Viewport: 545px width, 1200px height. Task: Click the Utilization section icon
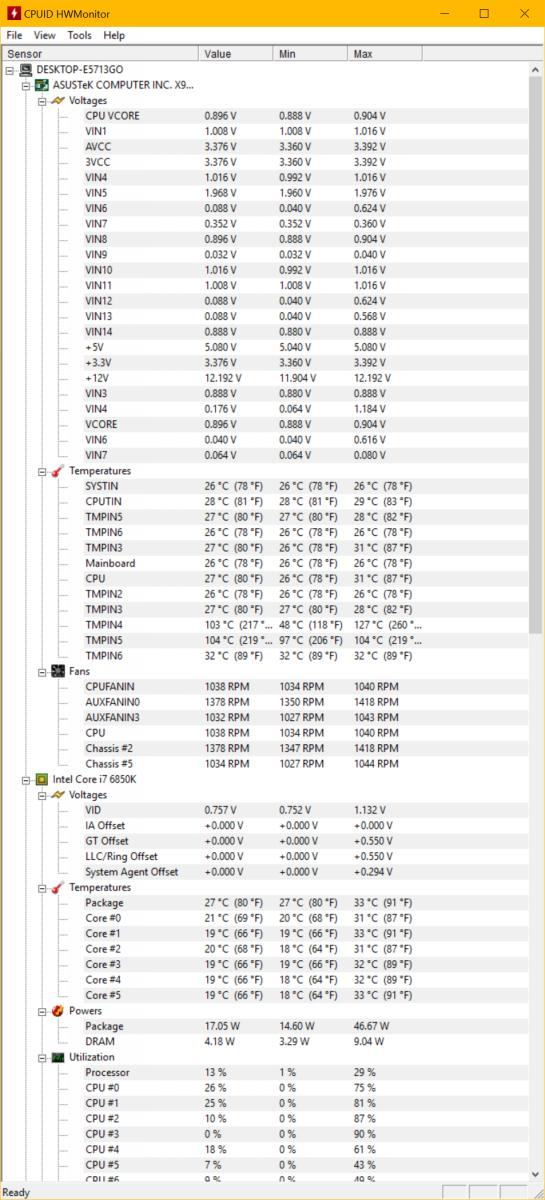coord(58,1057)
